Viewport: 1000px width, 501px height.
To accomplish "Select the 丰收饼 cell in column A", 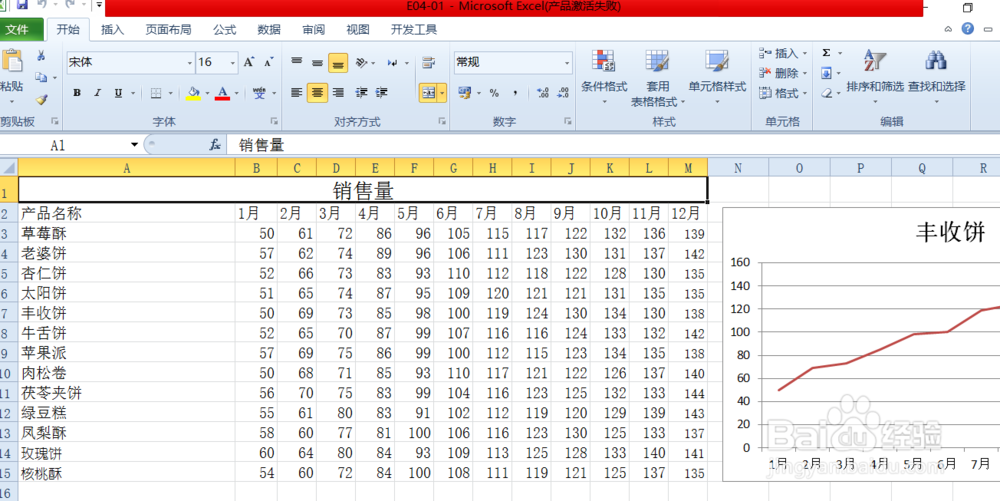I will click(126, 313).
